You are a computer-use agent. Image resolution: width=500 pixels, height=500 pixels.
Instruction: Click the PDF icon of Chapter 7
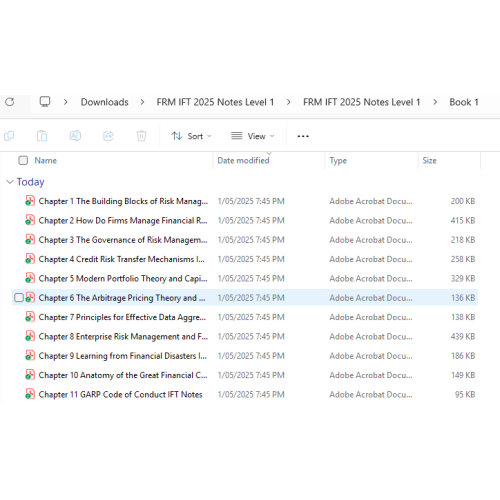(x=30, y=317)
